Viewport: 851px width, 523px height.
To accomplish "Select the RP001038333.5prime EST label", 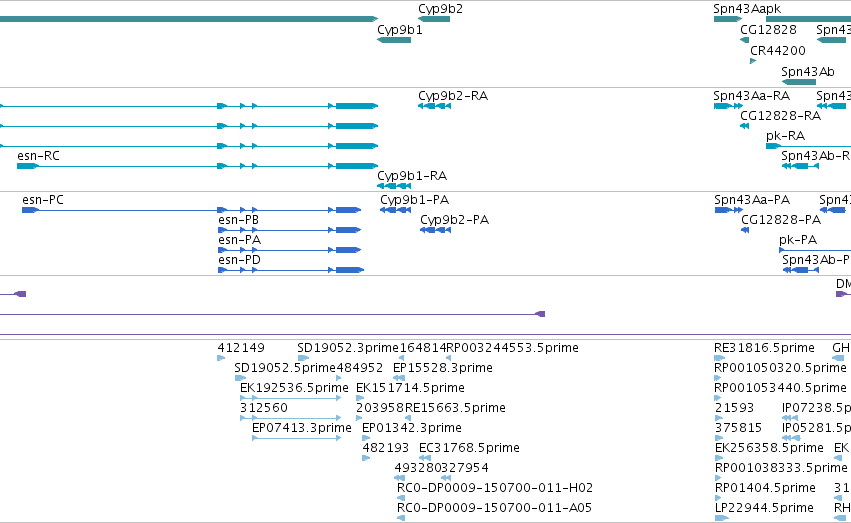I will point(782,468).
